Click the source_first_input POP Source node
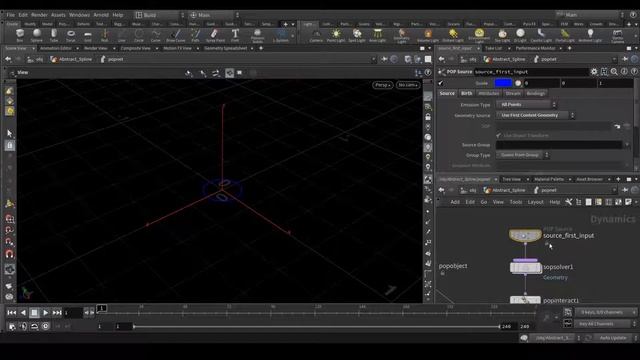Screen dimensions: 640x360 pyautogui.click(x=525, y=236)
